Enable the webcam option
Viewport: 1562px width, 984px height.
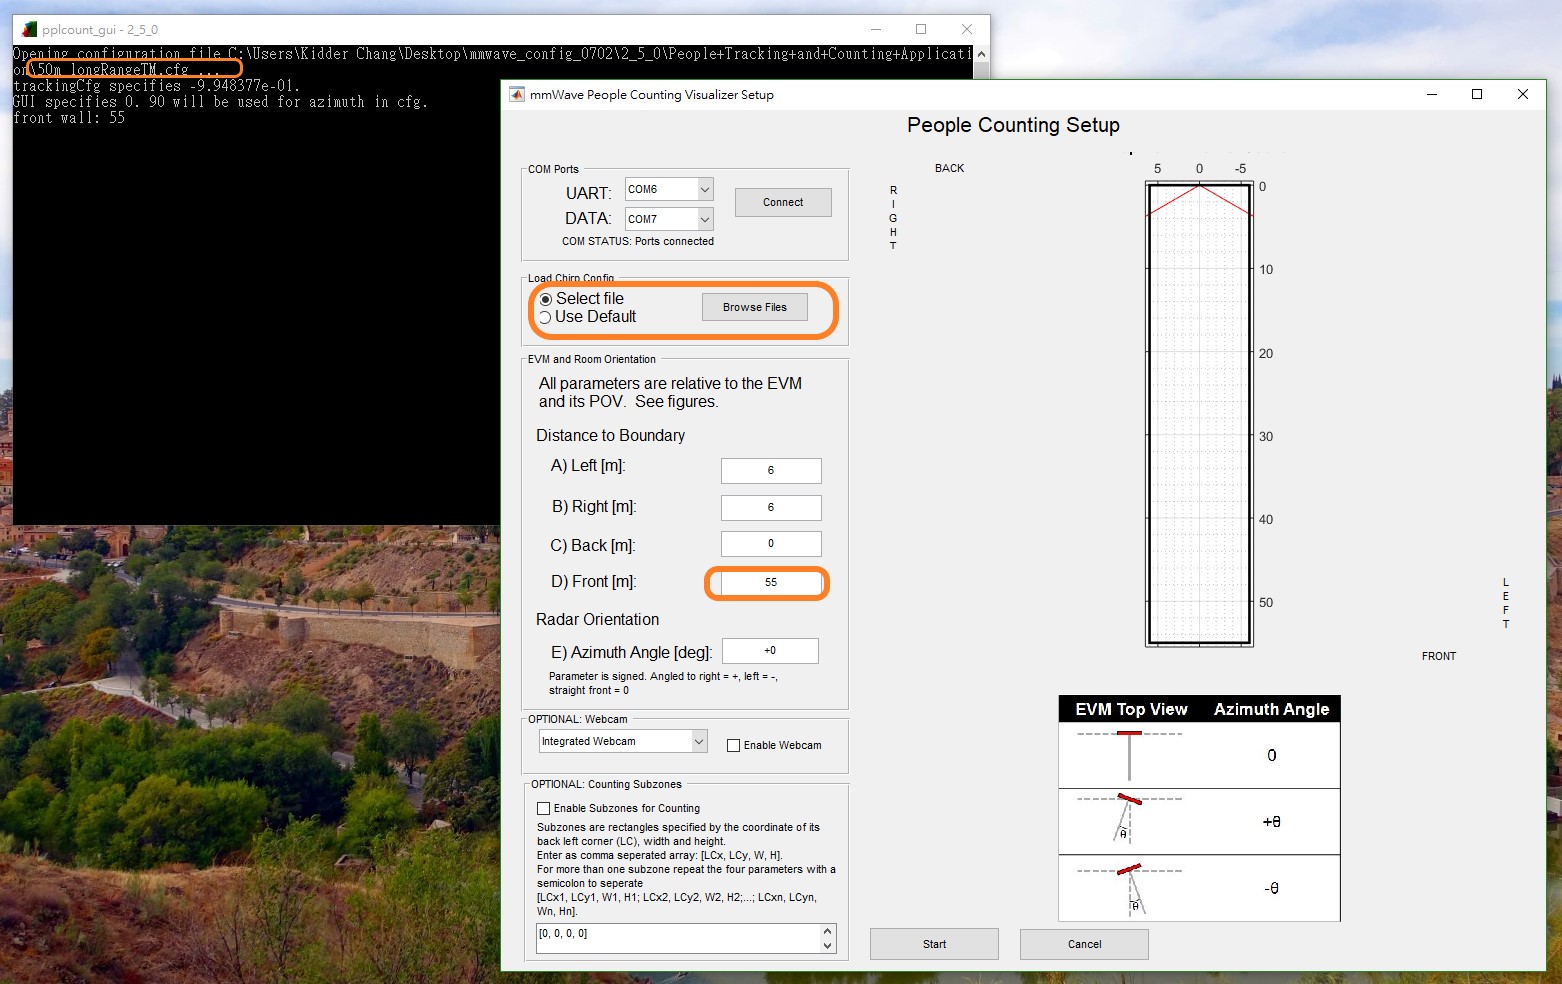[x=734, y=745]
